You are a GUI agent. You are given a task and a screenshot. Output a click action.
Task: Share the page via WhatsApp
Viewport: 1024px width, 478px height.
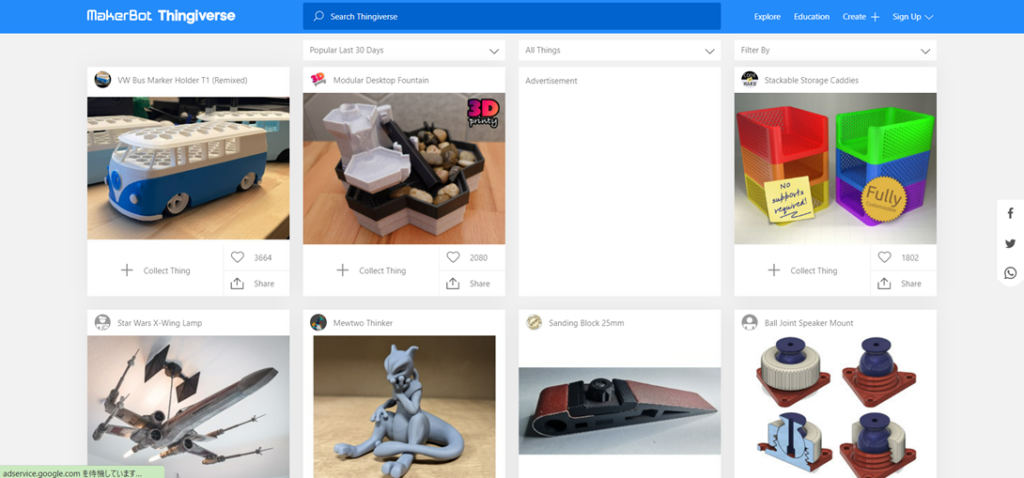(x=1010, y=273)
